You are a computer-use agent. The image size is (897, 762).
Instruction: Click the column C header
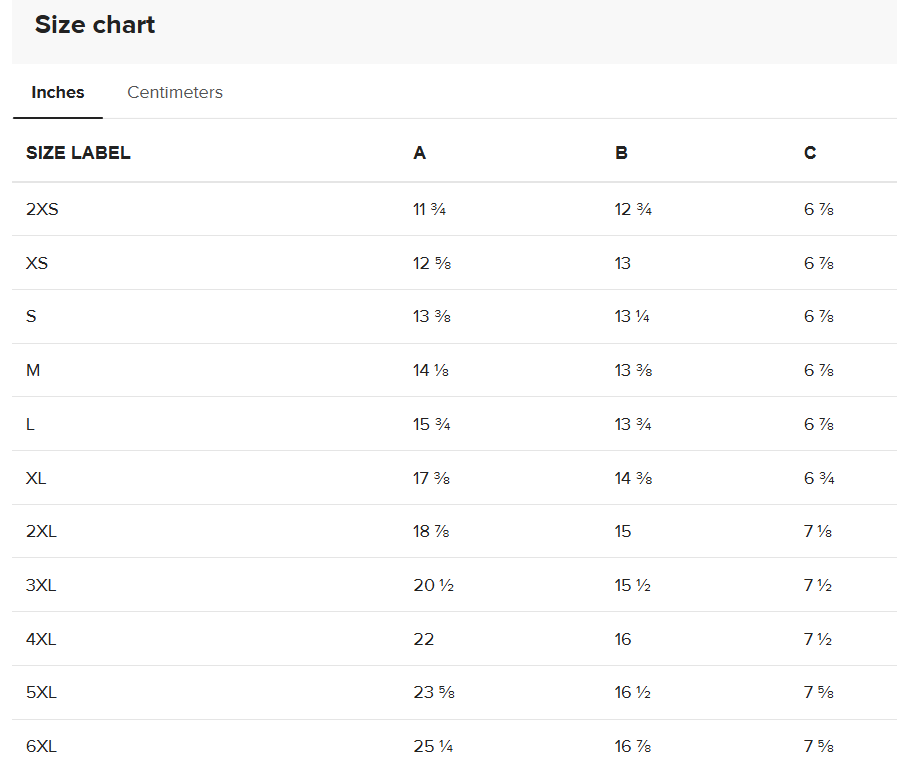pos(810,153)
